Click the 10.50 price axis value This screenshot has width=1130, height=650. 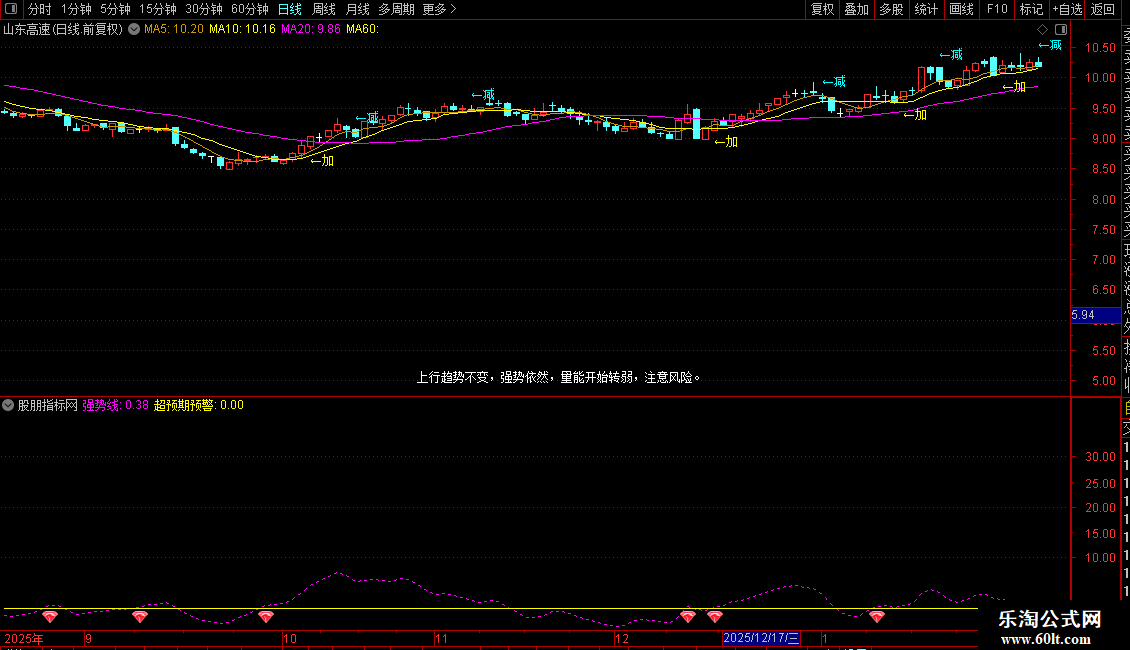click(x=1100, y=48)
